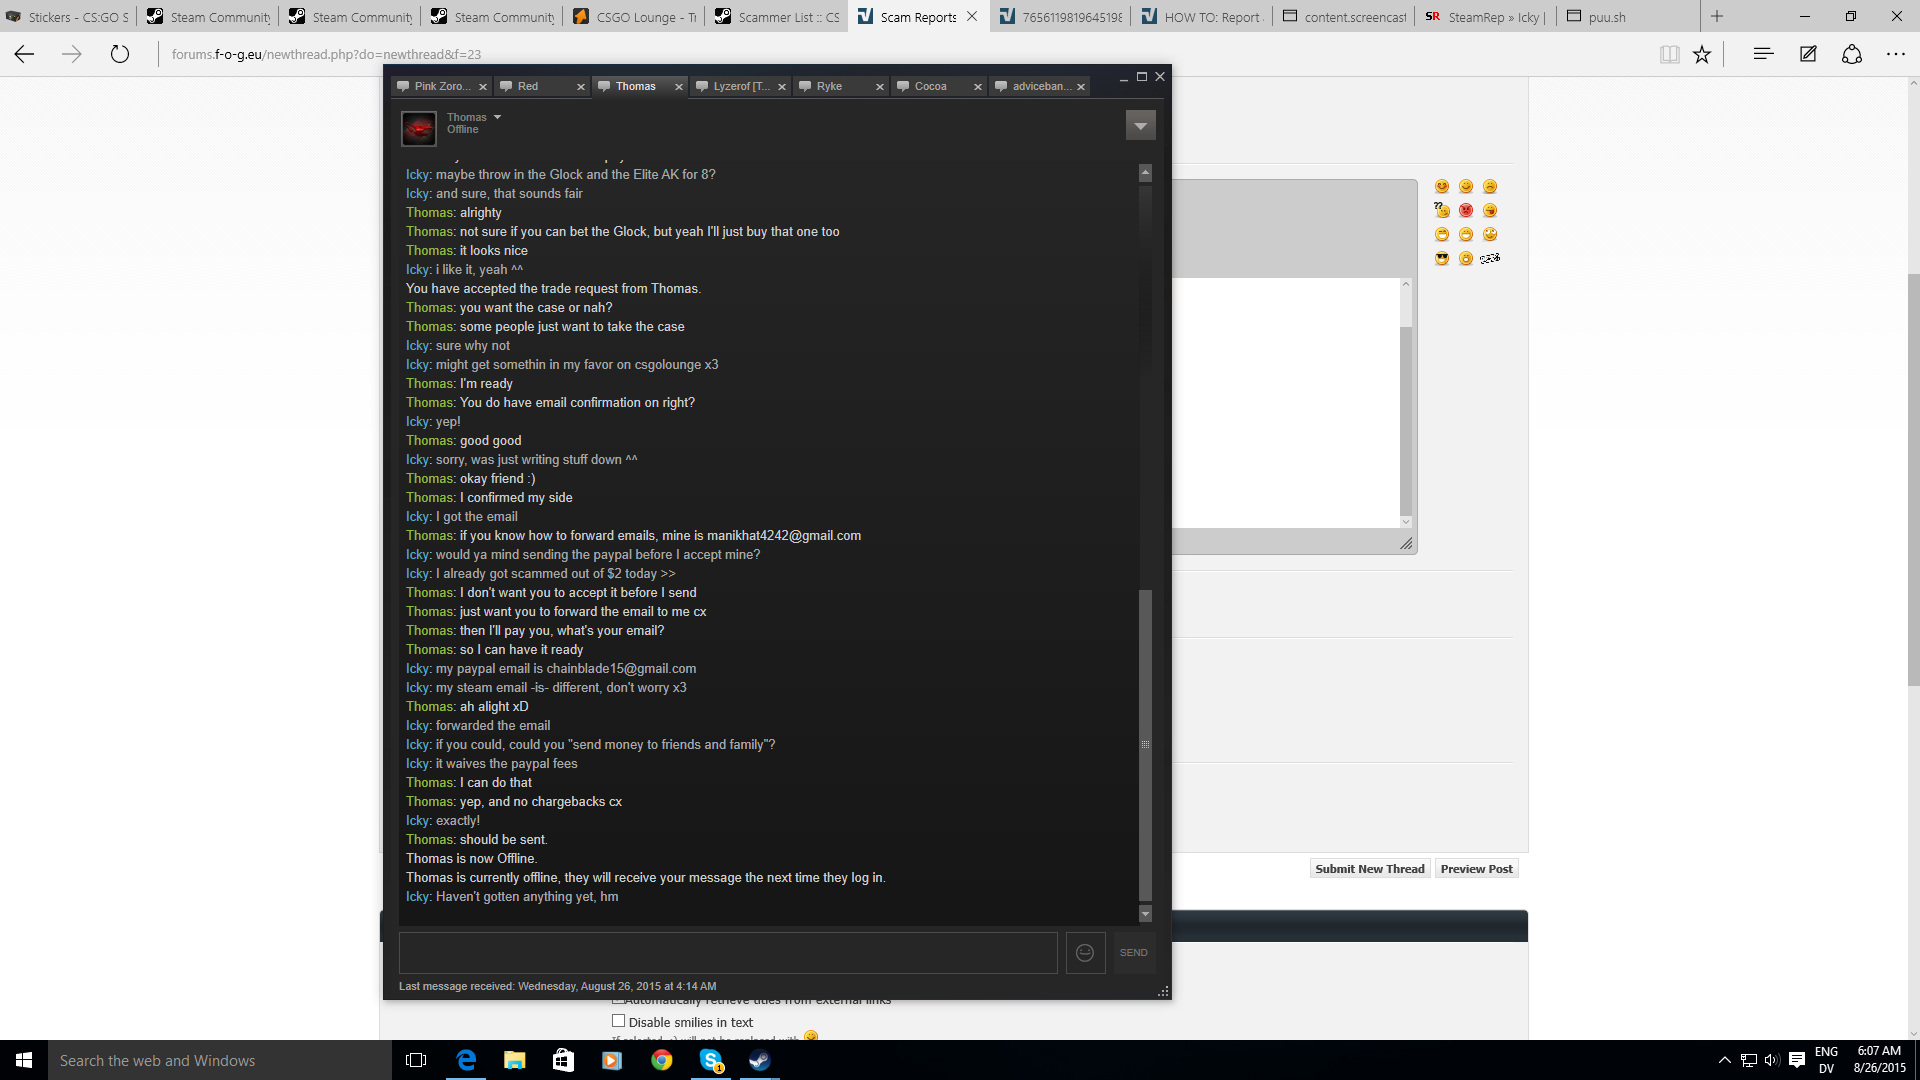1920x1080 pixels.
Task: Insert the sad frown smiley
Action: (1490, 187)
